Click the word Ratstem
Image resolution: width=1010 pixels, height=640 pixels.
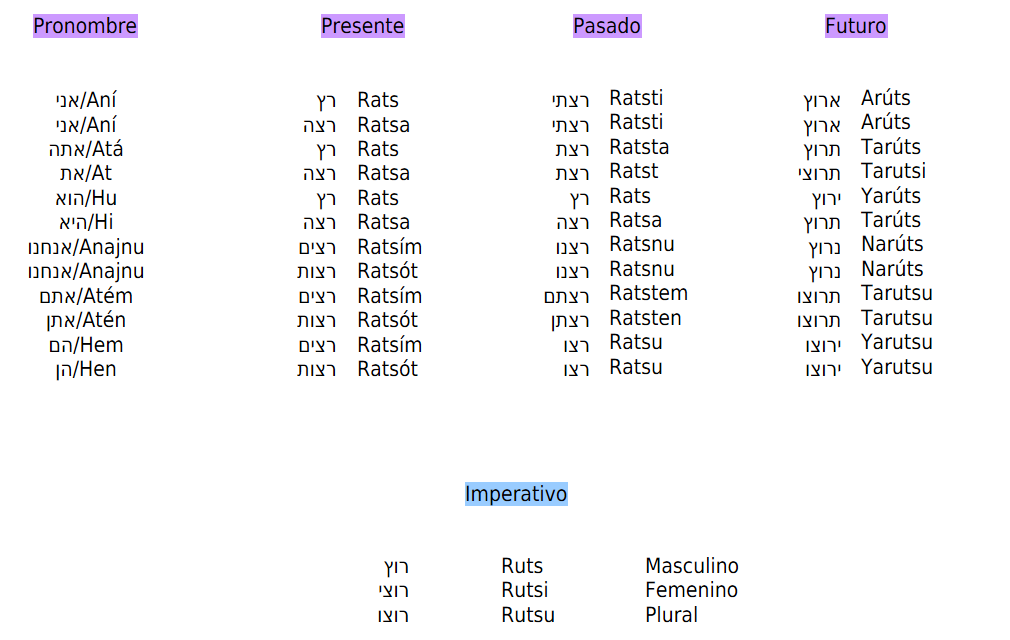coord(649,294)
